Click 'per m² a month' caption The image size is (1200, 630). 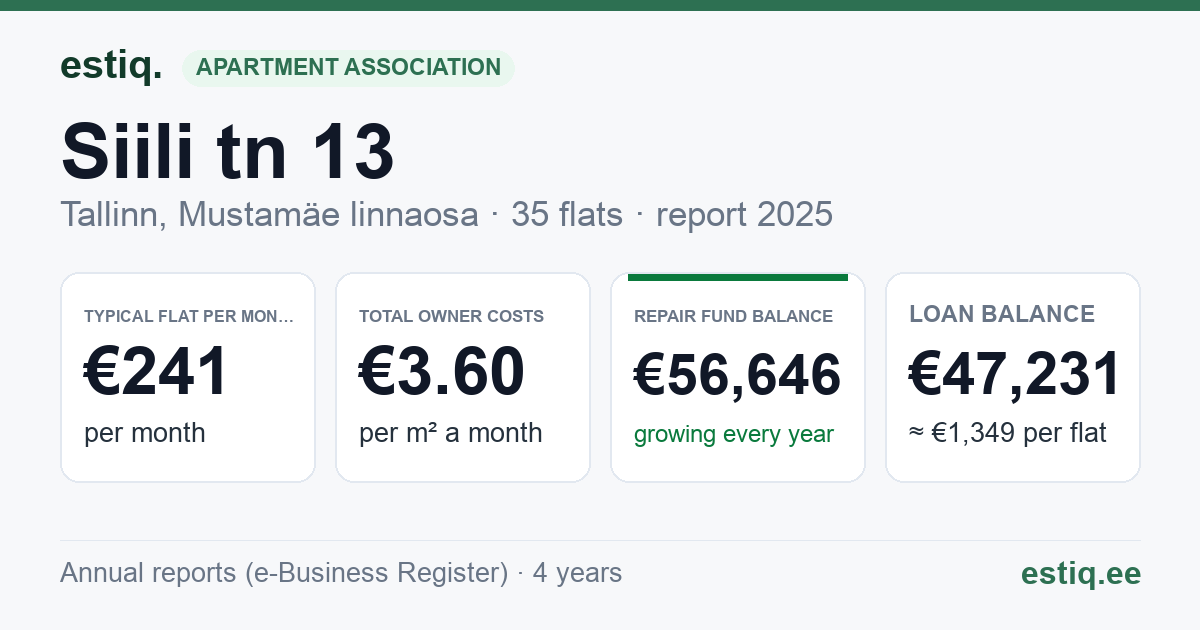451,433
